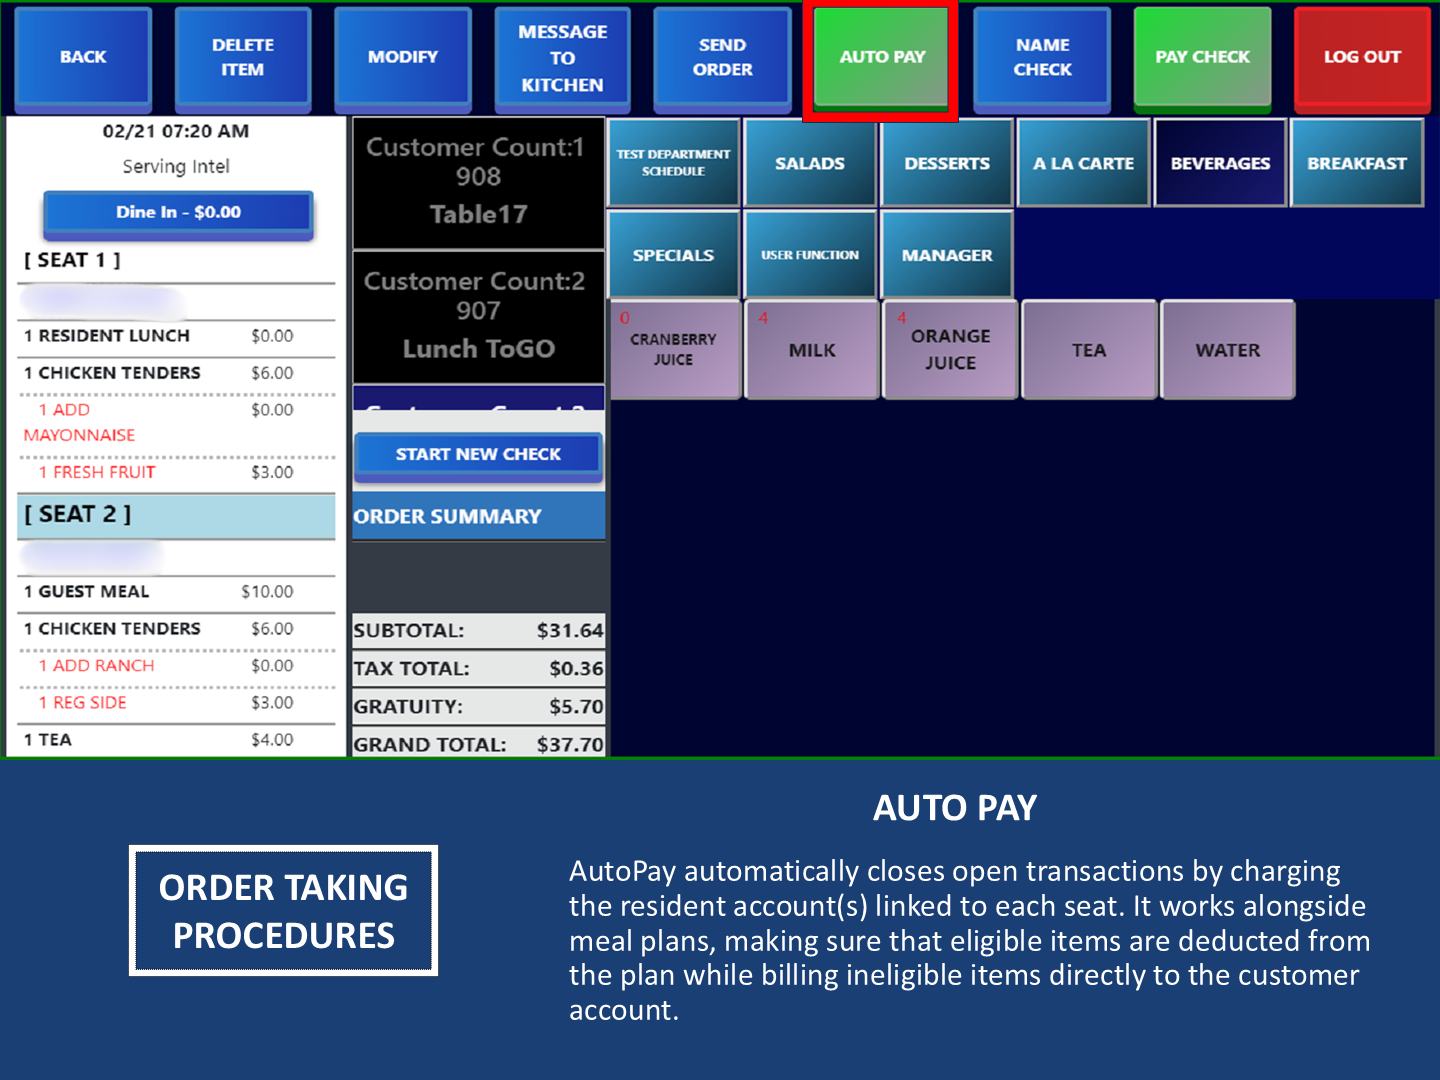Add Orange Juice item
The height and width of the screenshot is (1080, 1440).
pos(950,350)
